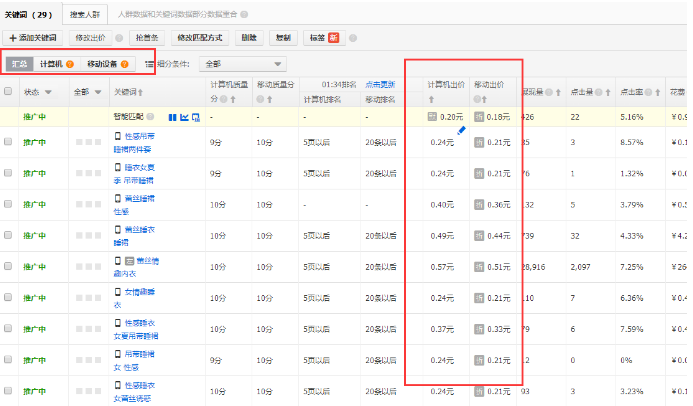Viewport: 693px width, 406px height.
Task: Check the row with 0.37元 computer bid
Action: [8, 328]
